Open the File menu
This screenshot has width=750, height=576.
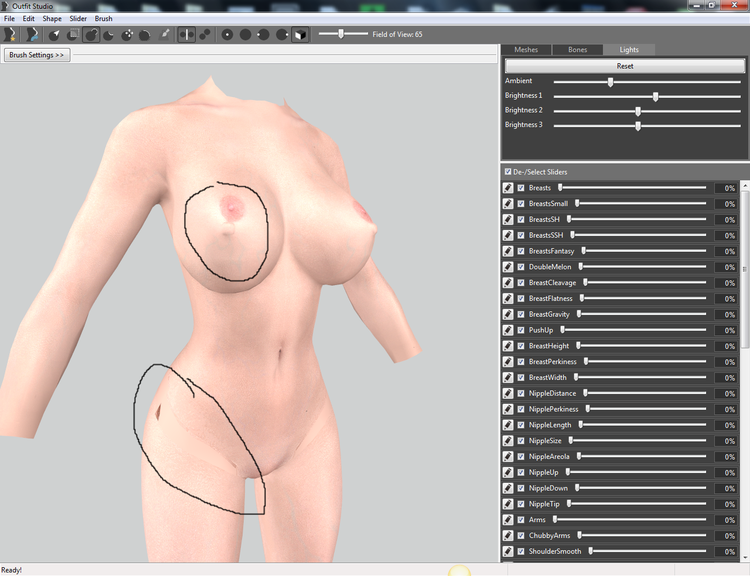click(x=9, y=19)
